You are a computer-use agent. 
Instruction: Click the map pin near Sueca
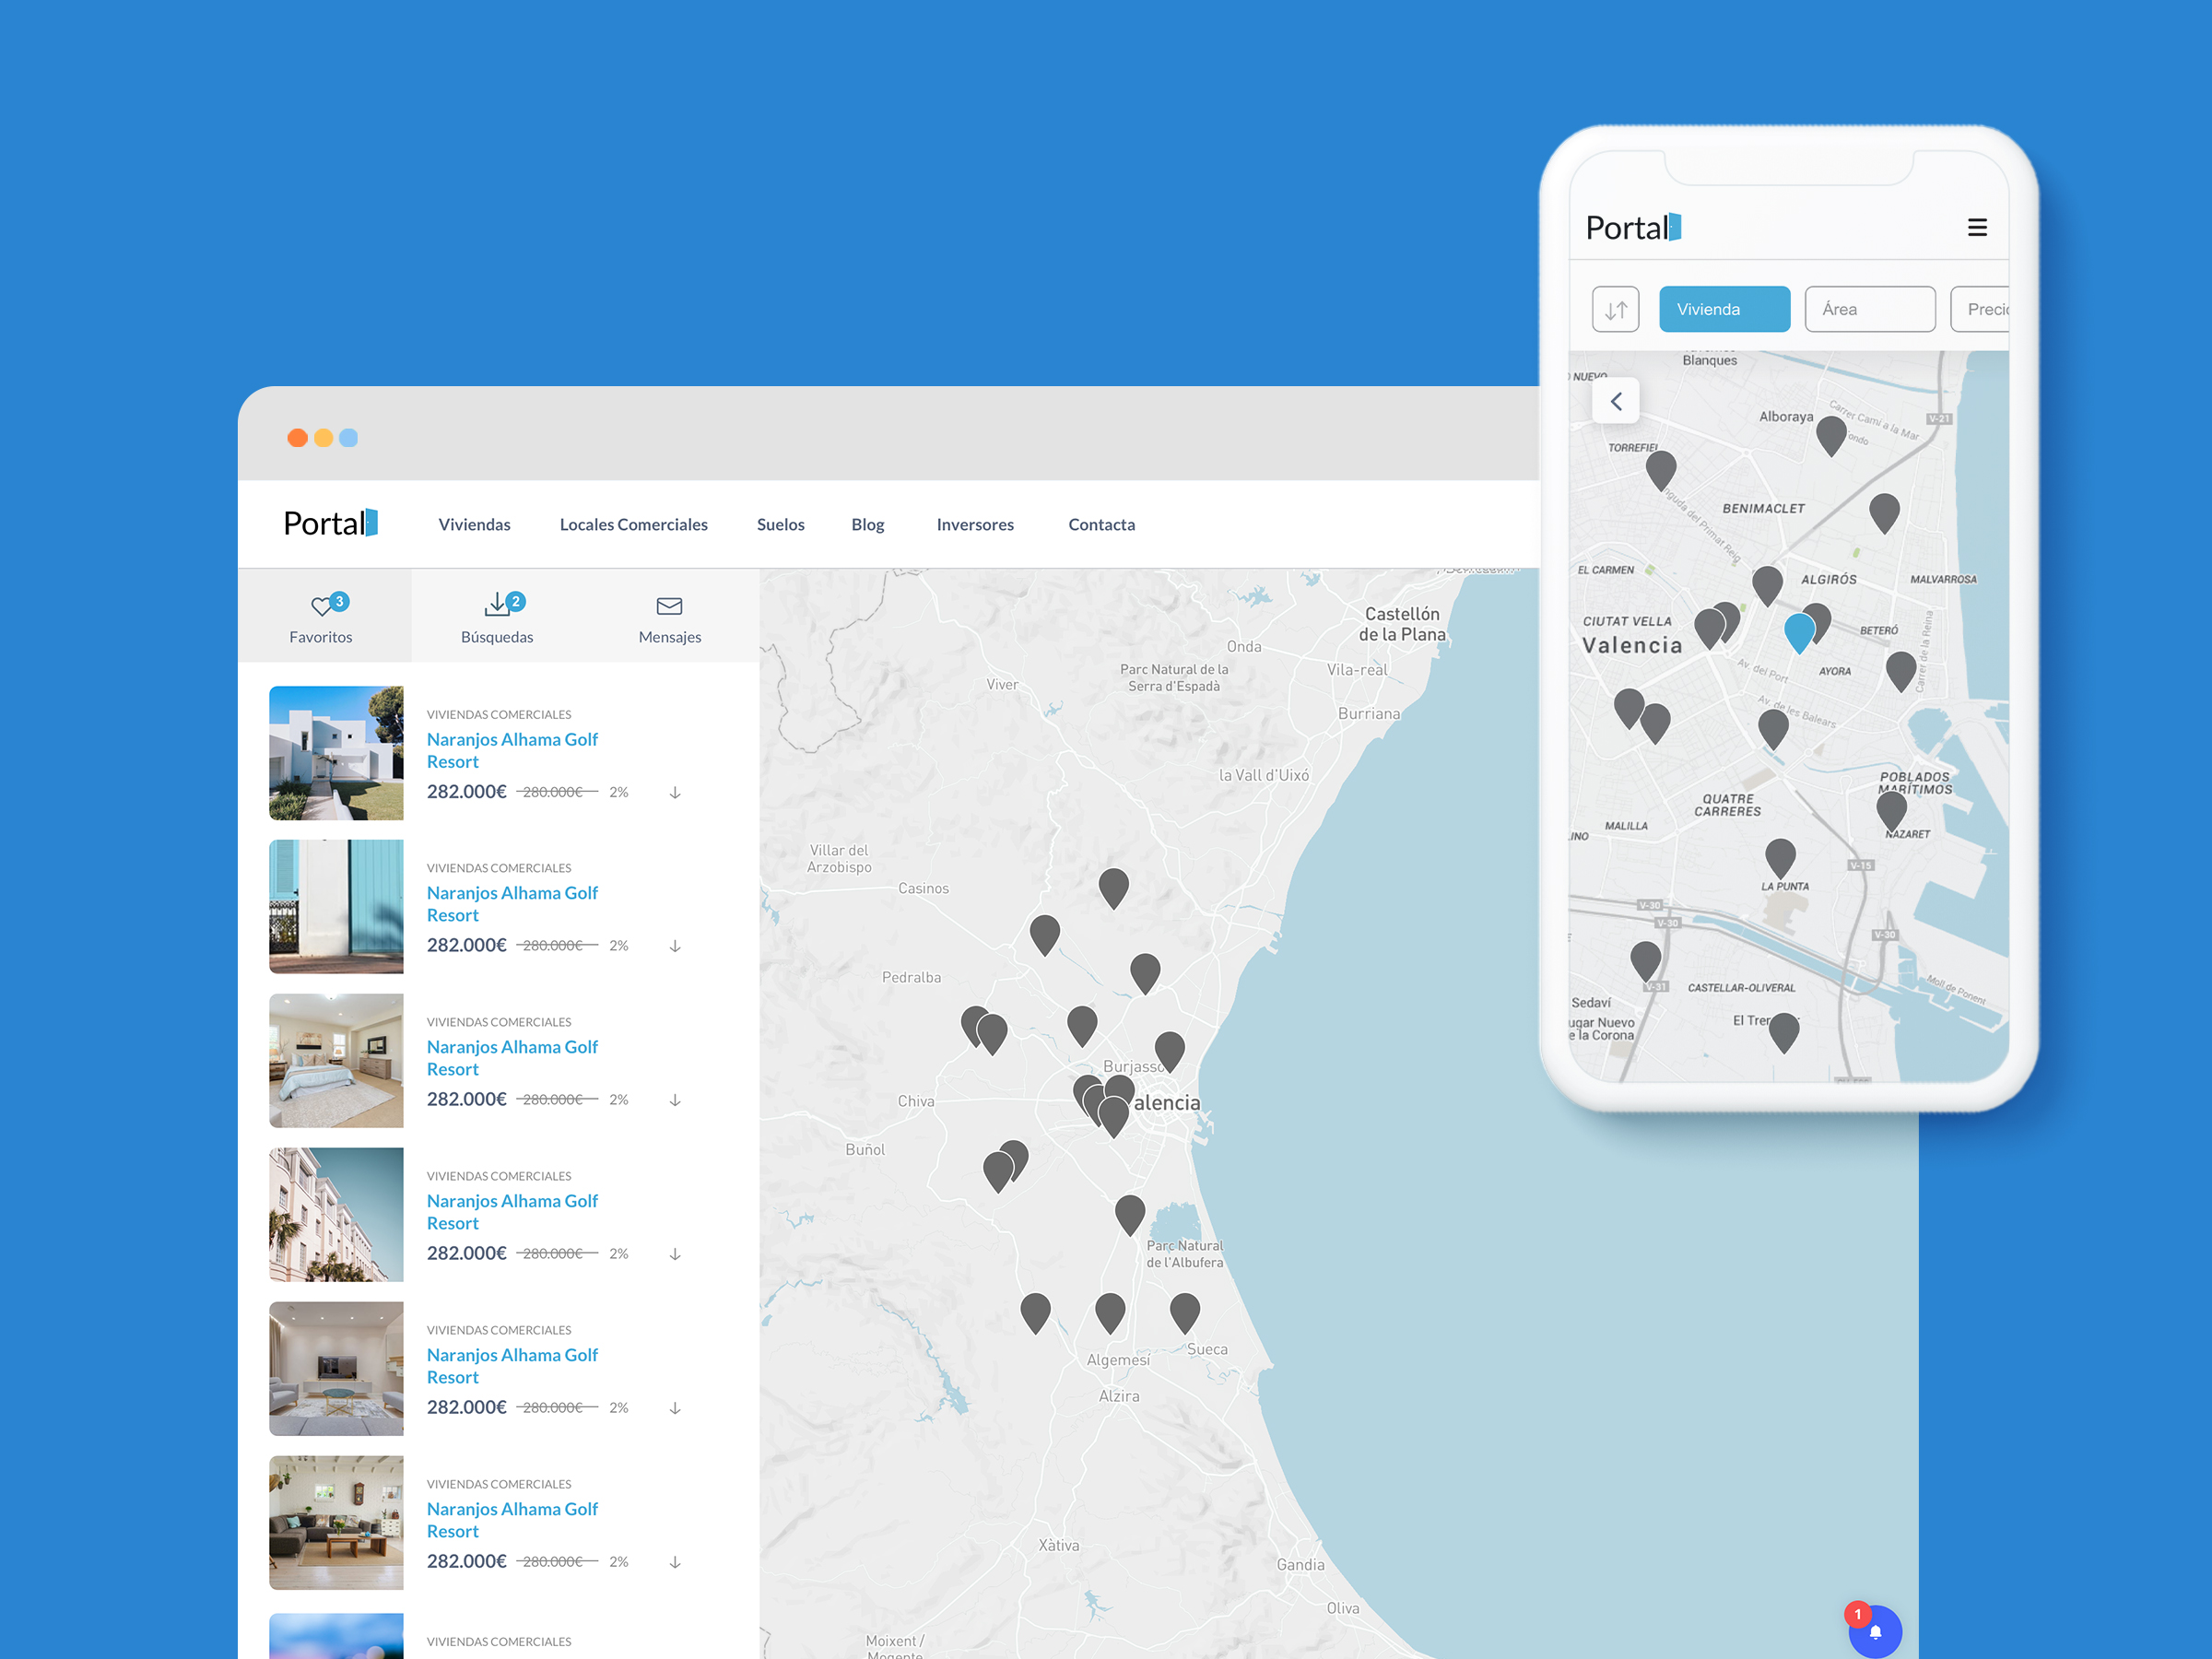(x=1185, y=1313)
